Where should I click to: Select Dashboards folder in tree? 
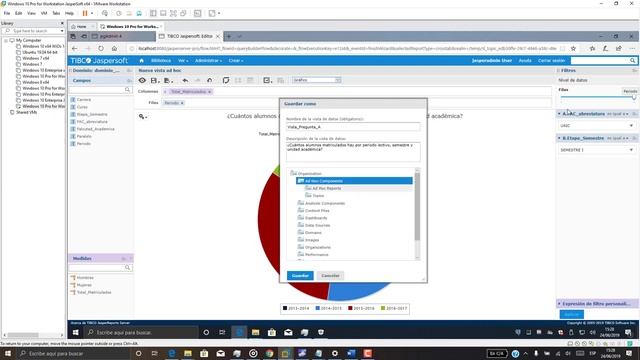[316, 218]
